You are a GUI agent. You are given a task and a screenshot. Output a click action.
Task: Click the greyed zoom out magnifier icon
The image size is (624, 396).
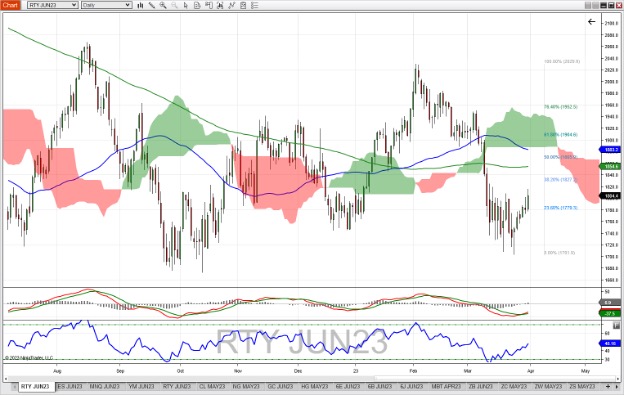click(174, 5)
